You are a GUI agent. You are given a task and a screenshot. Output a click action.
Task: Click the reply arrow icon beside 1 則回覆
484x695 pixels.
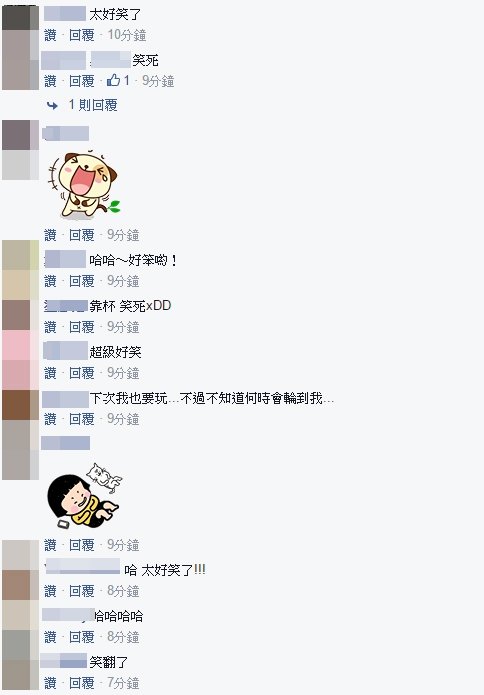click(52, 105)
